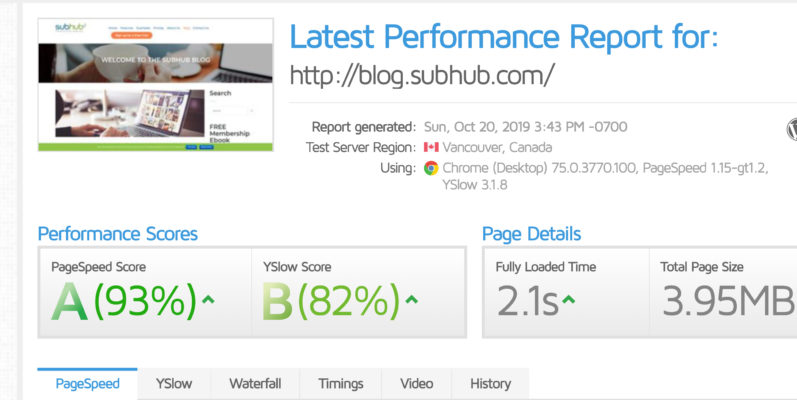Show the History tab

coord(490,383)
